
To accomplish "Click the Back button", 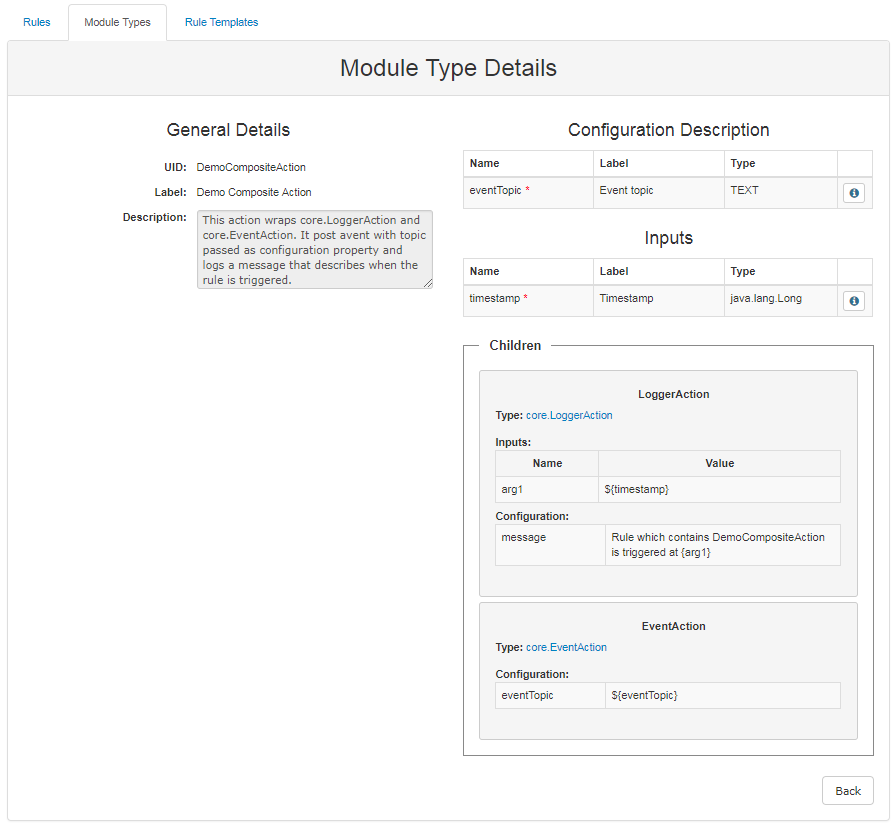I will [847, 790].
